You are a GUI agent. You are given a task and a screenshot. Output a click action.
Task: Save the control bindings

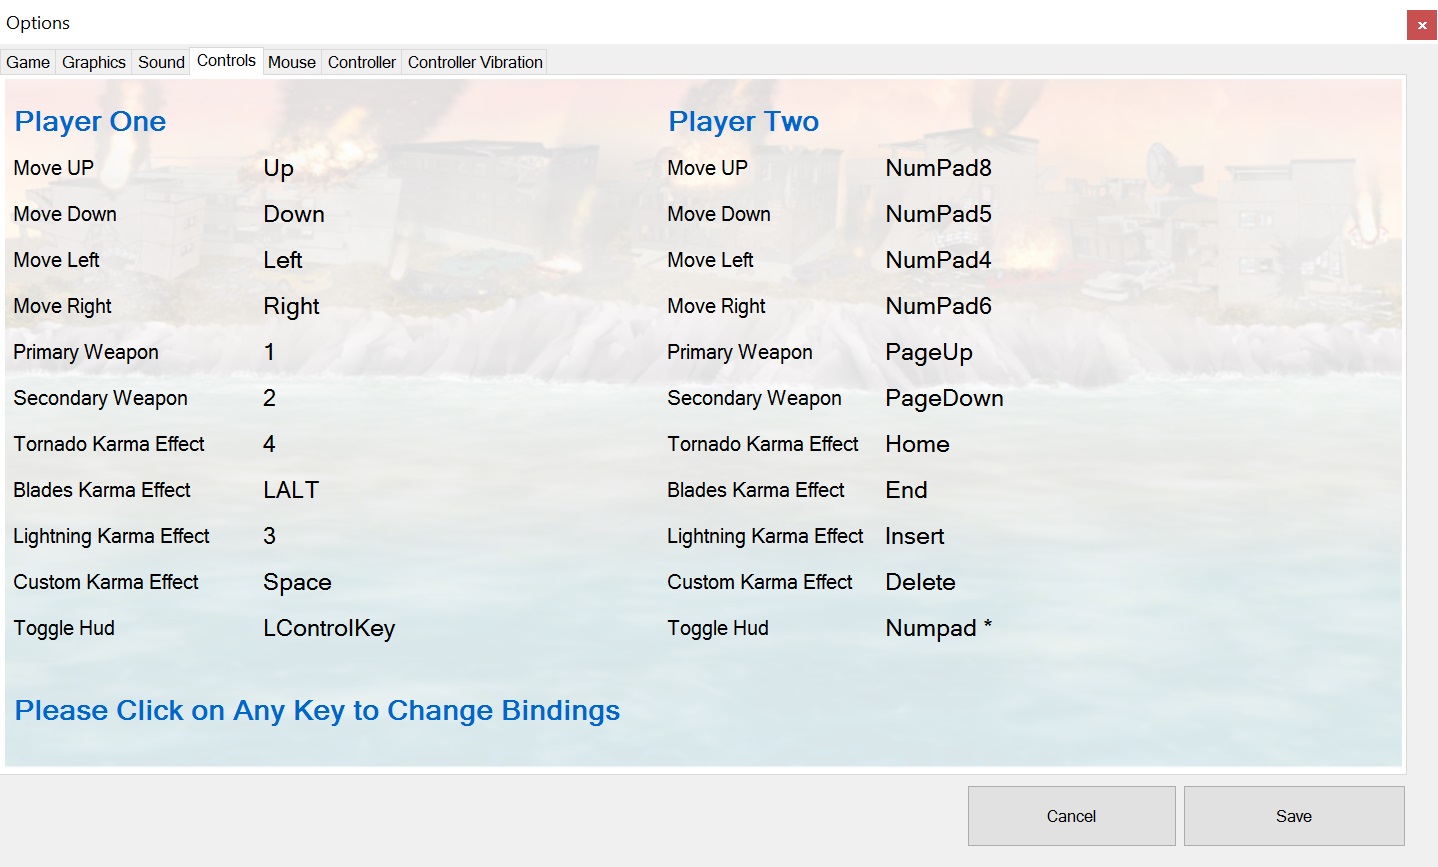(x=1293, y=815)
